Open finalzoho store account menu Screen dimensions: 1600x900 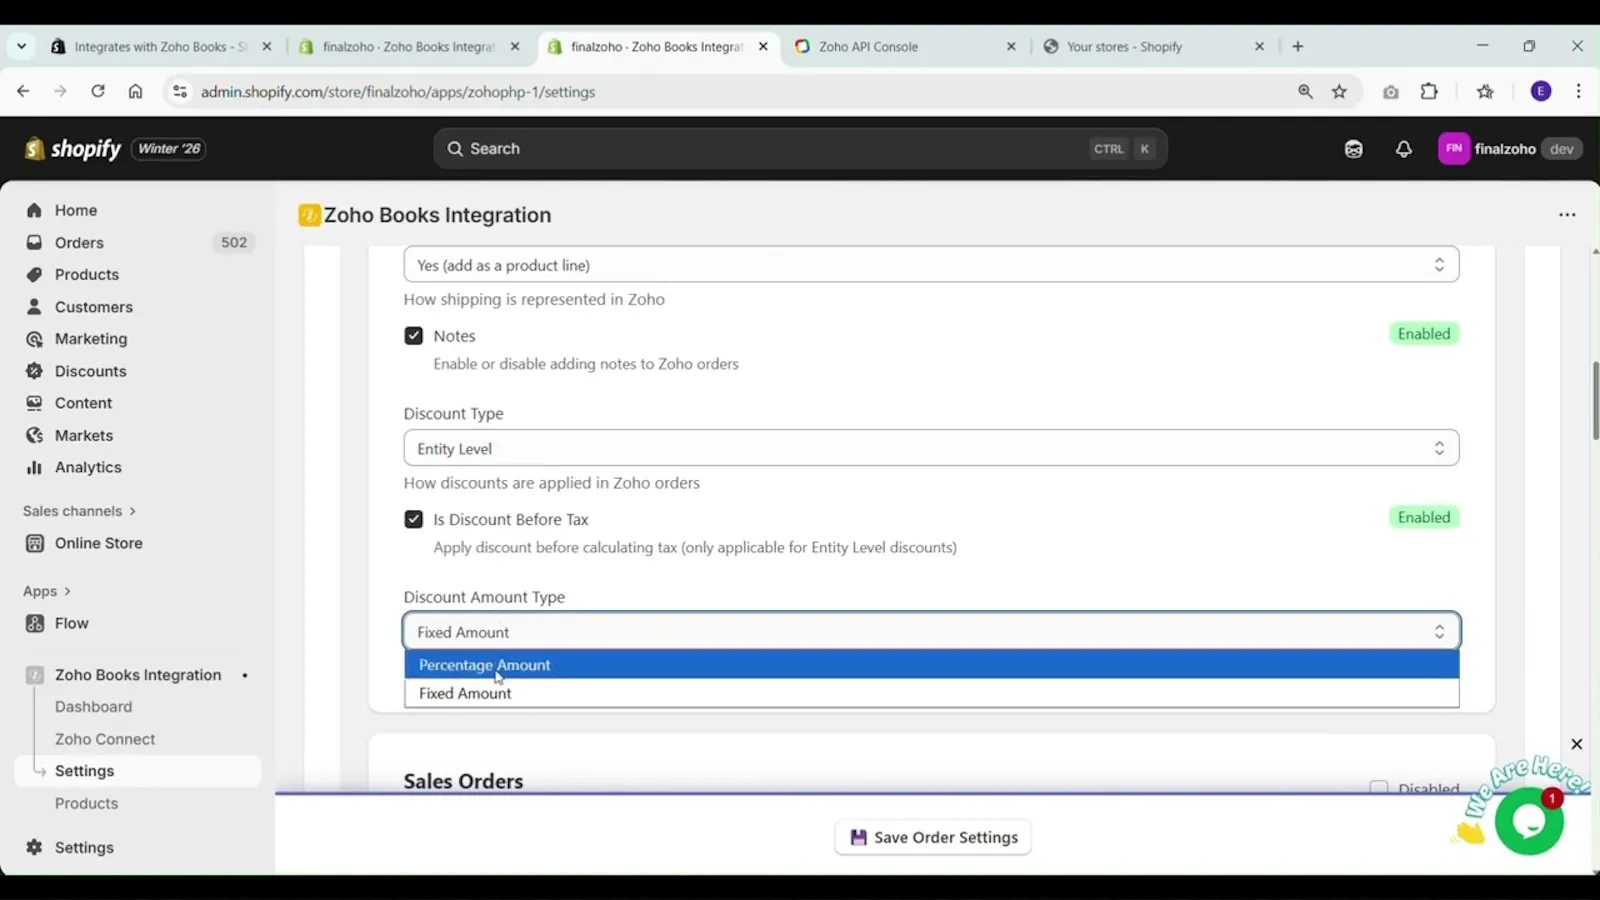pyautogui.click(x=1510, y=148)
